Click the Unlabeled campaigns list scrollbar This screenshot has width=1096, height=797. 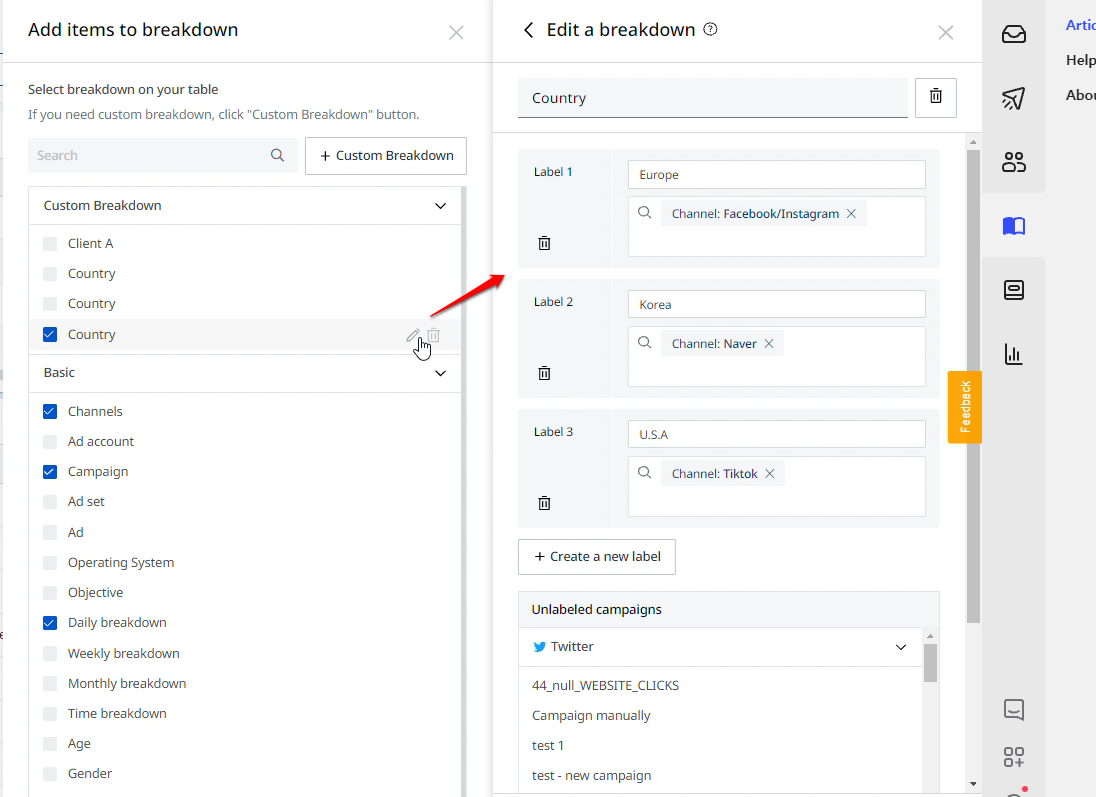click(930, 663)
